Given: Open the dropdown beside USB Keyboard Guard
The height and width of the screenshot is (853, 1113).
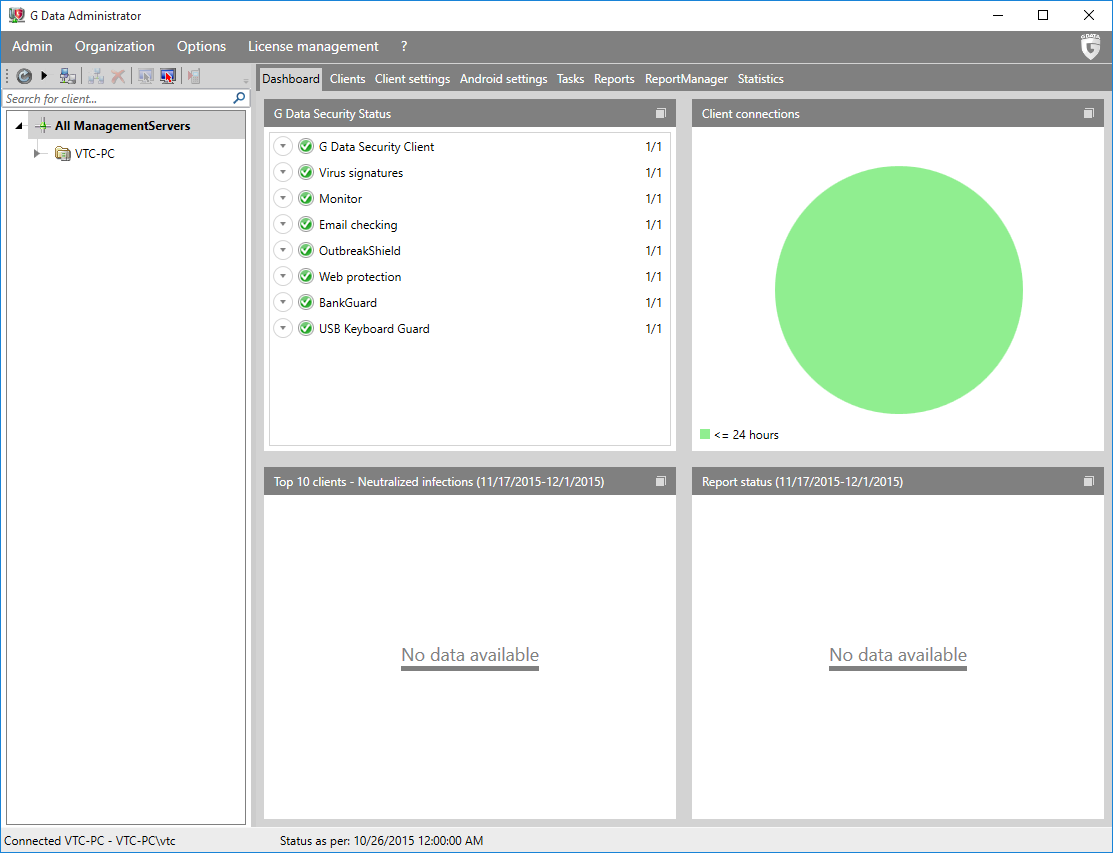Looking at the screenshot, I should click(x=283, y=329).
